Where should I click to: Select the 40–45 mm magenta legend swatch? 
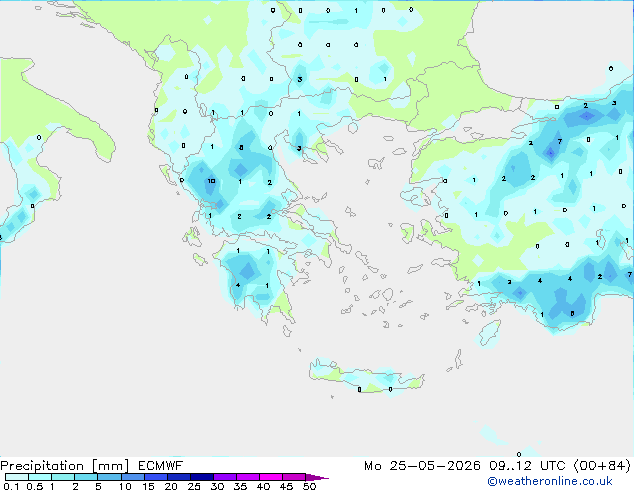pyautogui.click(x=271, y=477)
